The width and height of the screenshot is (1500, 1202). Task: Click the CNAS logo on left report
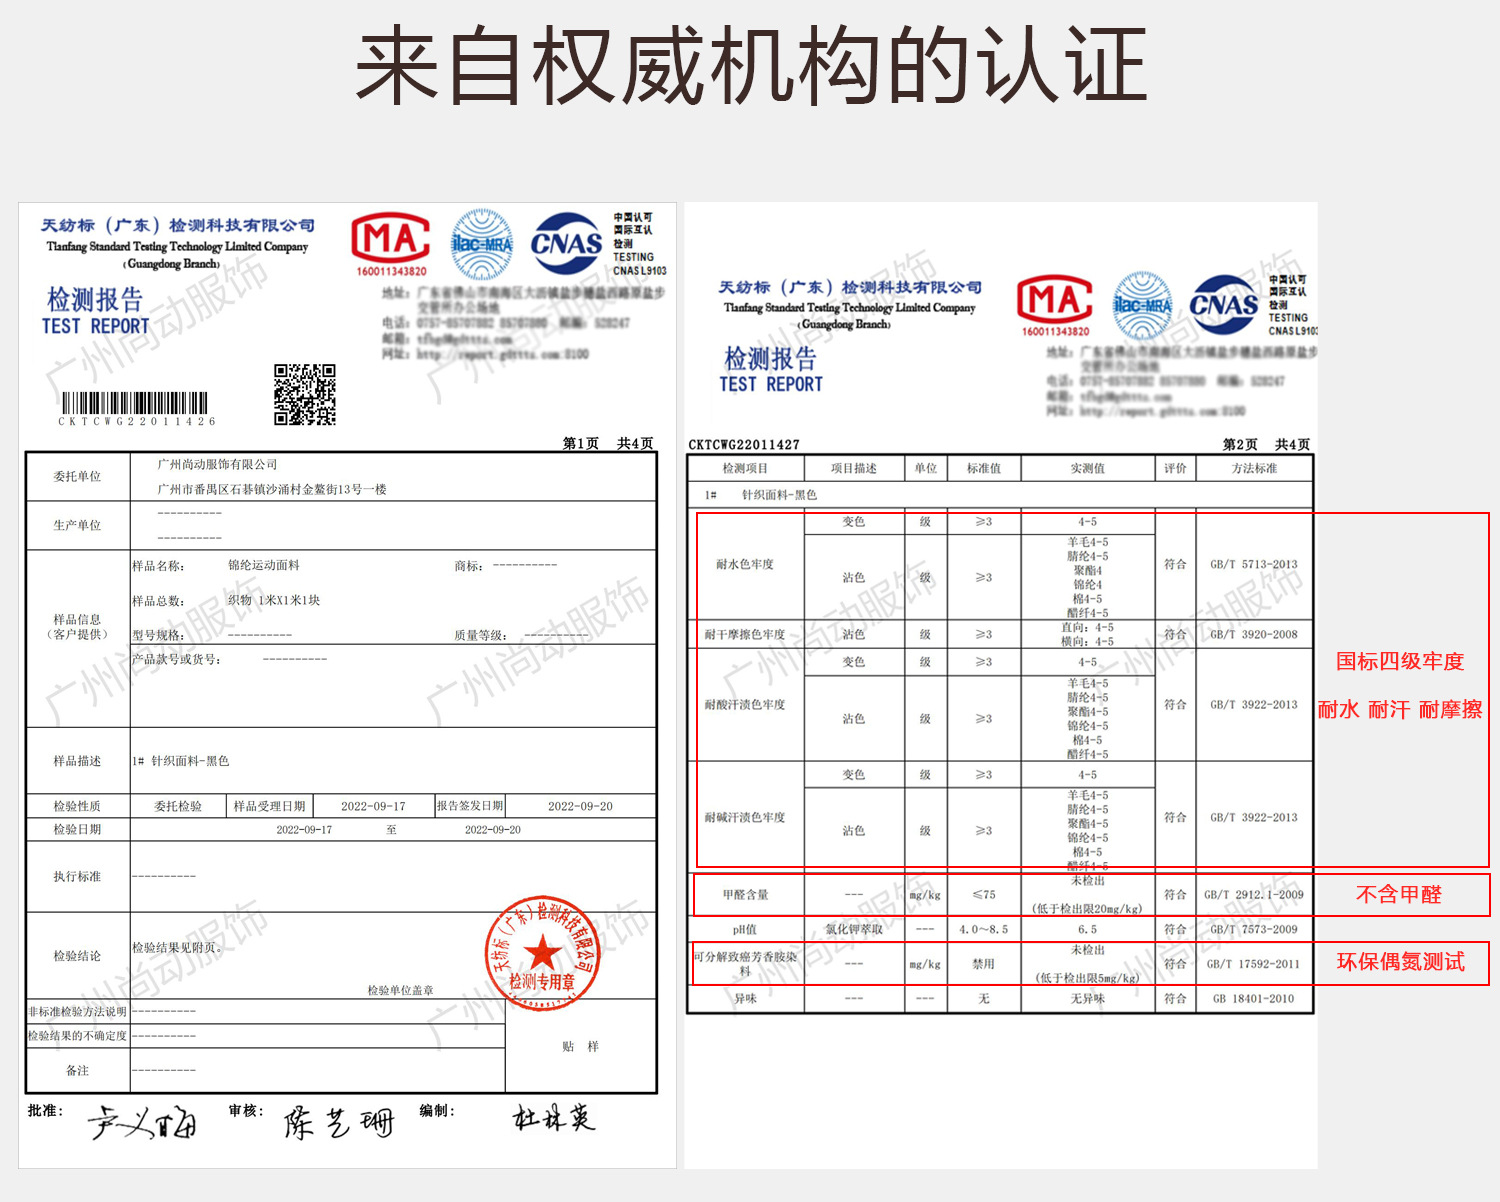coord(566,243)
